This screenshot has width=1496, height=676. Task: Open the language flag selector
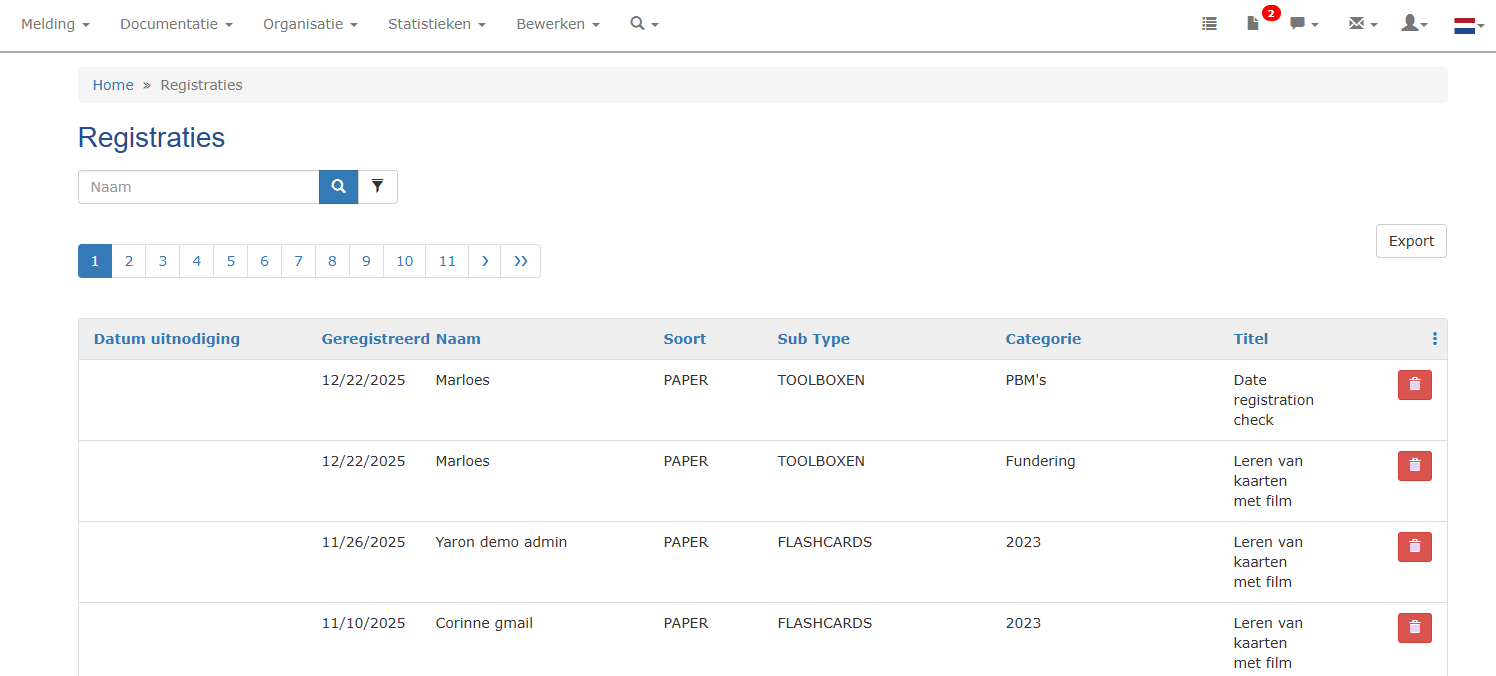pyautogui.click(x=1468, y=25)
